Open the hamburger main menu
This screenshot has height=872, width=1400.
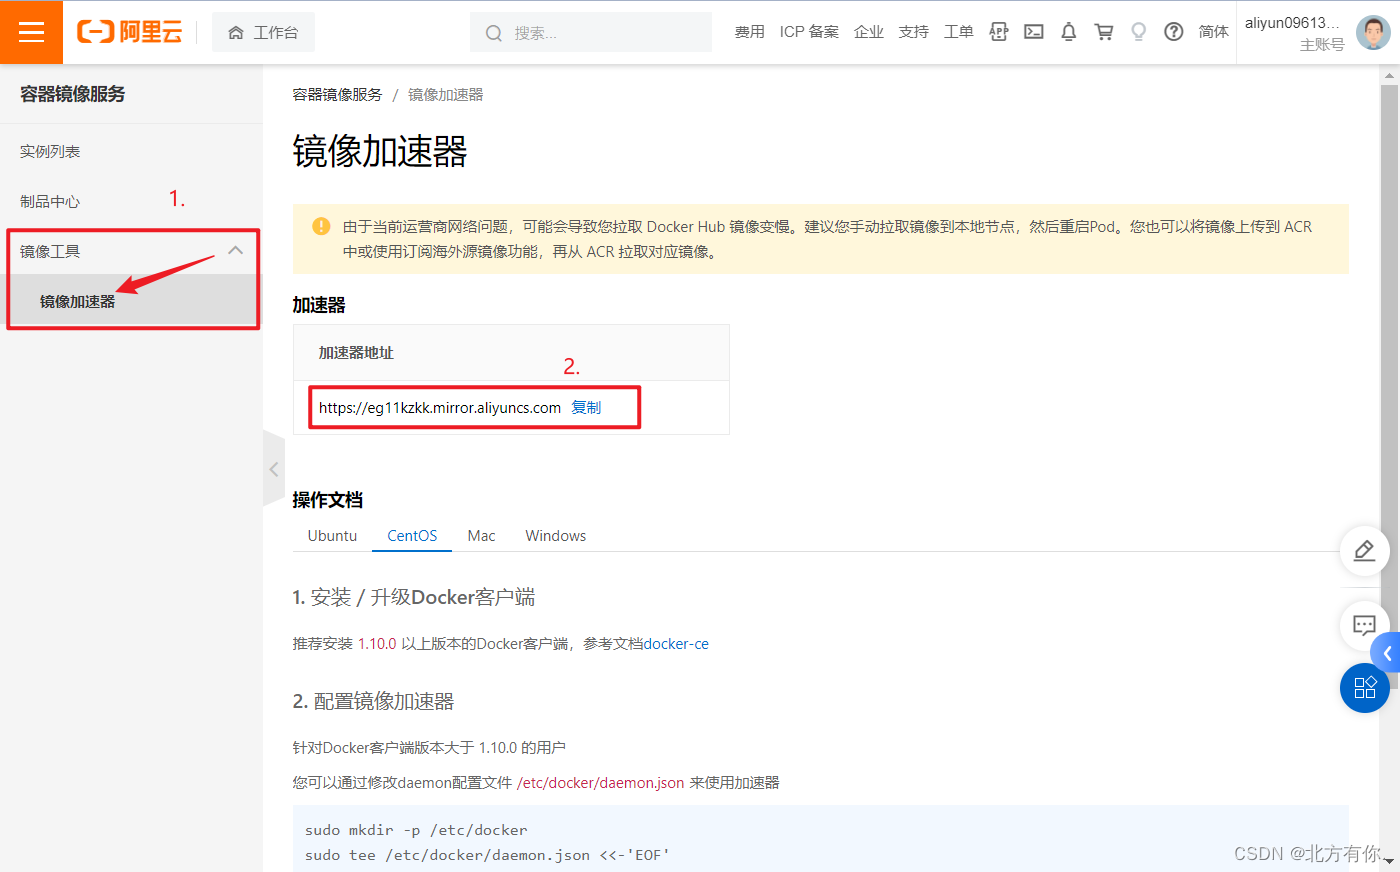[31, 32]
